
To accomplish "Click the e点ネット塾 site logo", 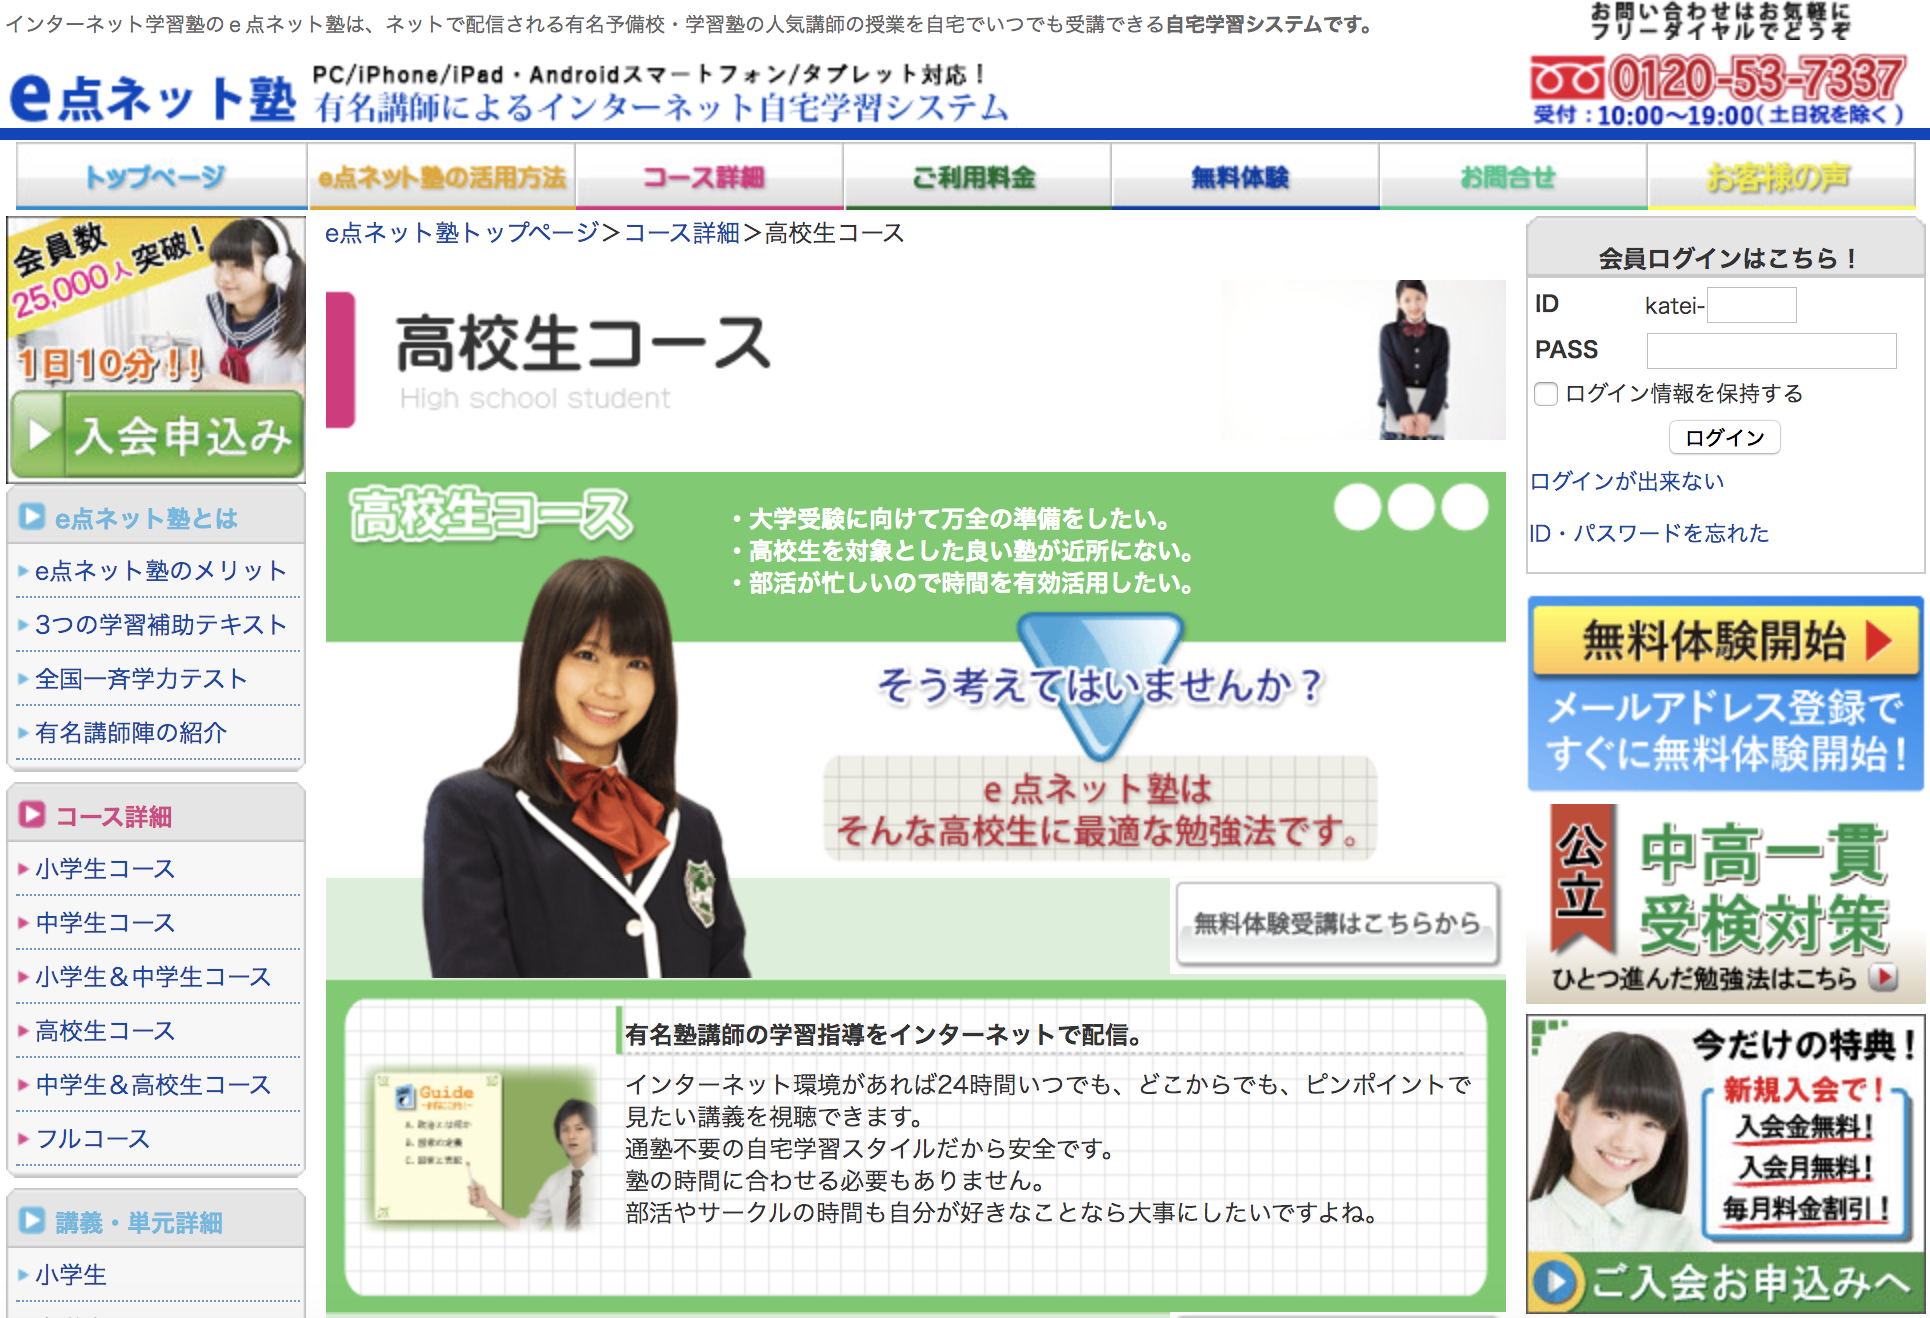I will (x=153, y=99).
